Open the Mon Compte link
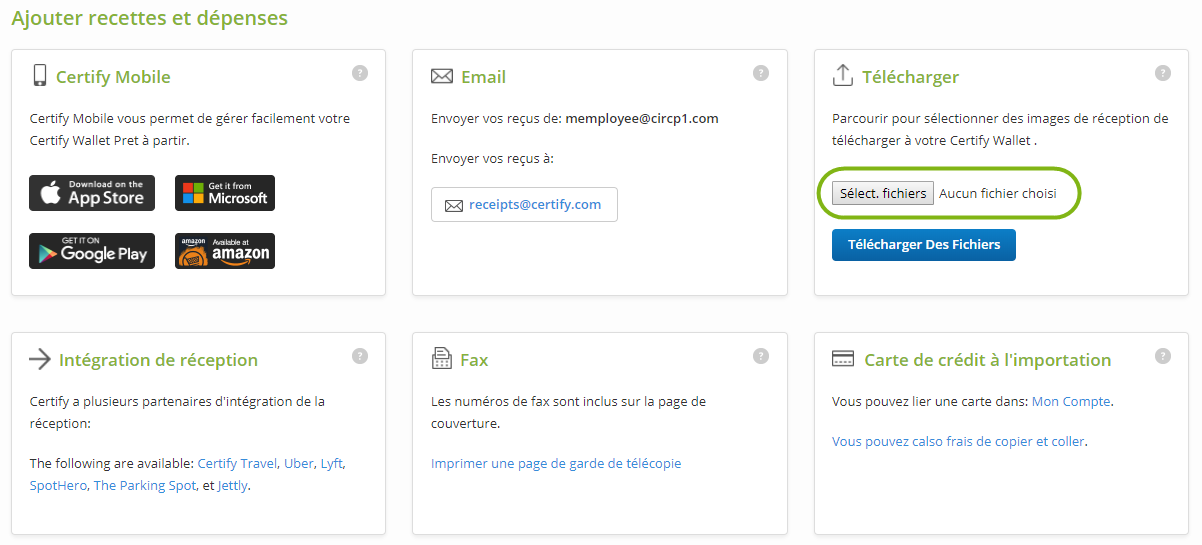The height and width of the screenshot is (545, 1202). 1071,401
